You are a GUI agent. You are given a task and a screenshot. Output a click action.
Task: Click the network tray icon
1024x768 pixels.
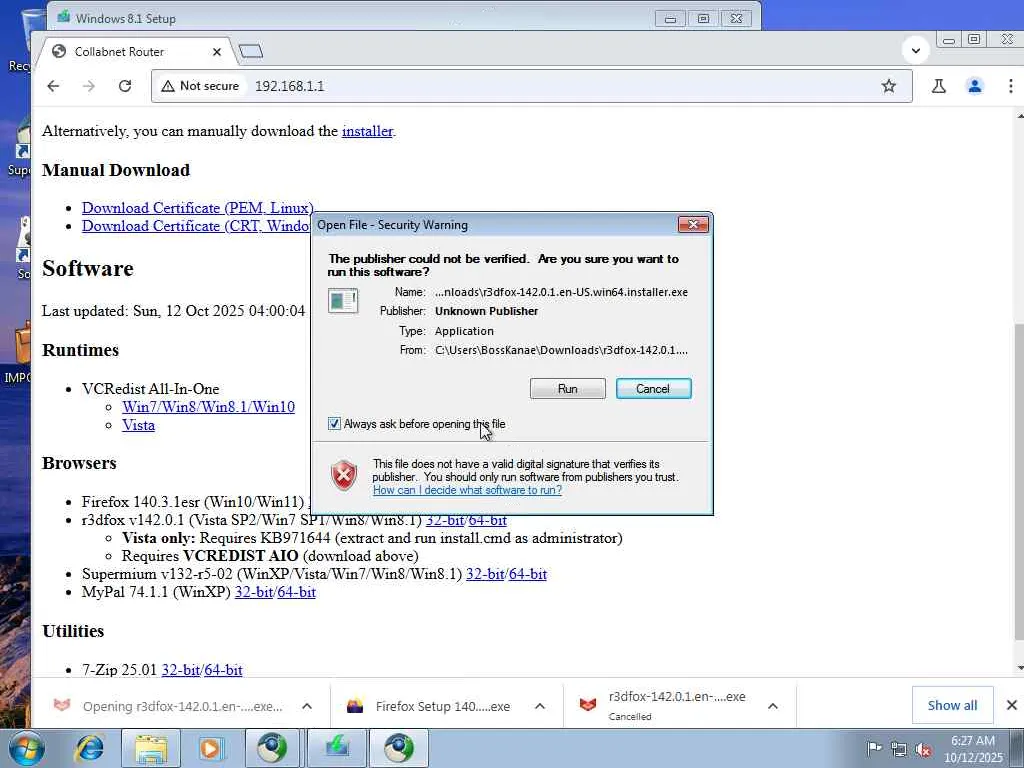tap(899, 749)
